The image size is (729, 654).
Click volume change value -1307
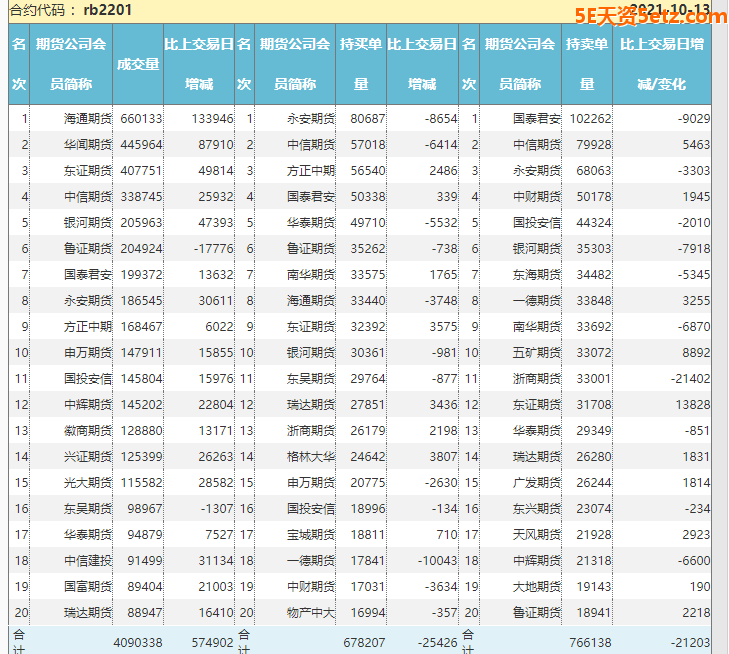[x=217, y=509]
